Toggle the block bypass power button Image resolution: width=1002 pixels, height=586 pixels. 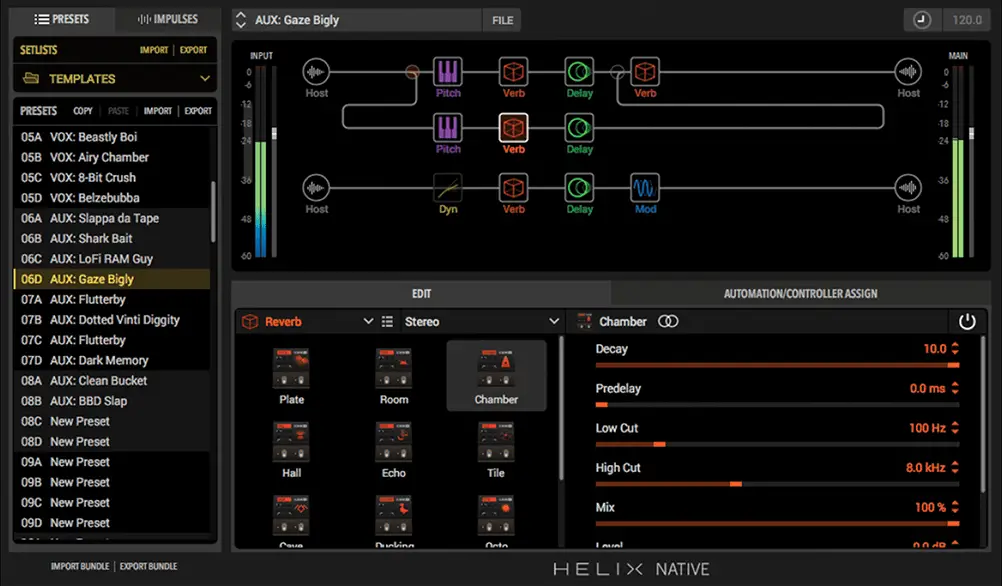[967, 321]
